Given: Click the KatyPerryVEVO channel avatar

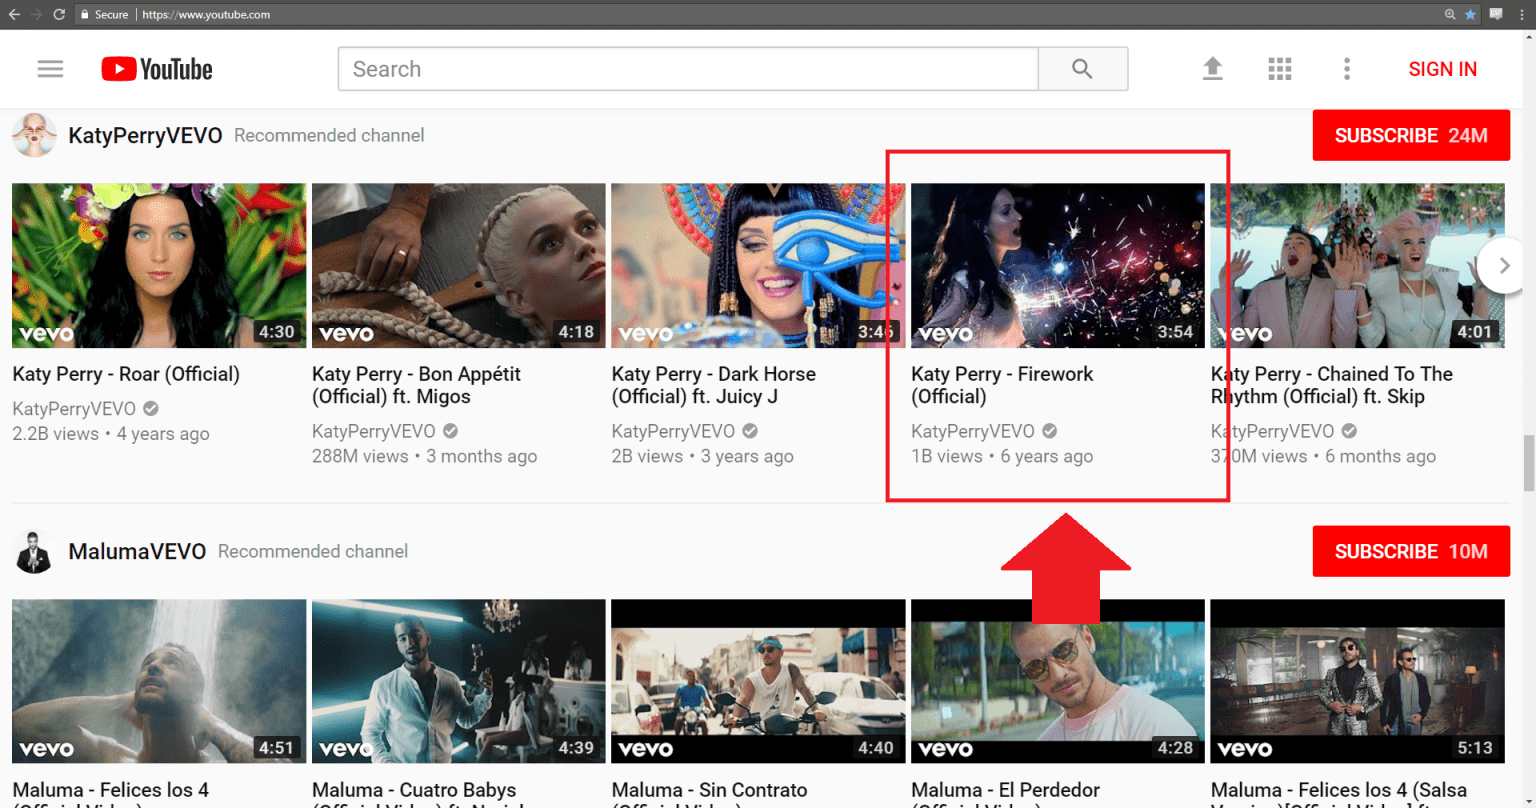Looking at the screenshot, I should (33, 135).
